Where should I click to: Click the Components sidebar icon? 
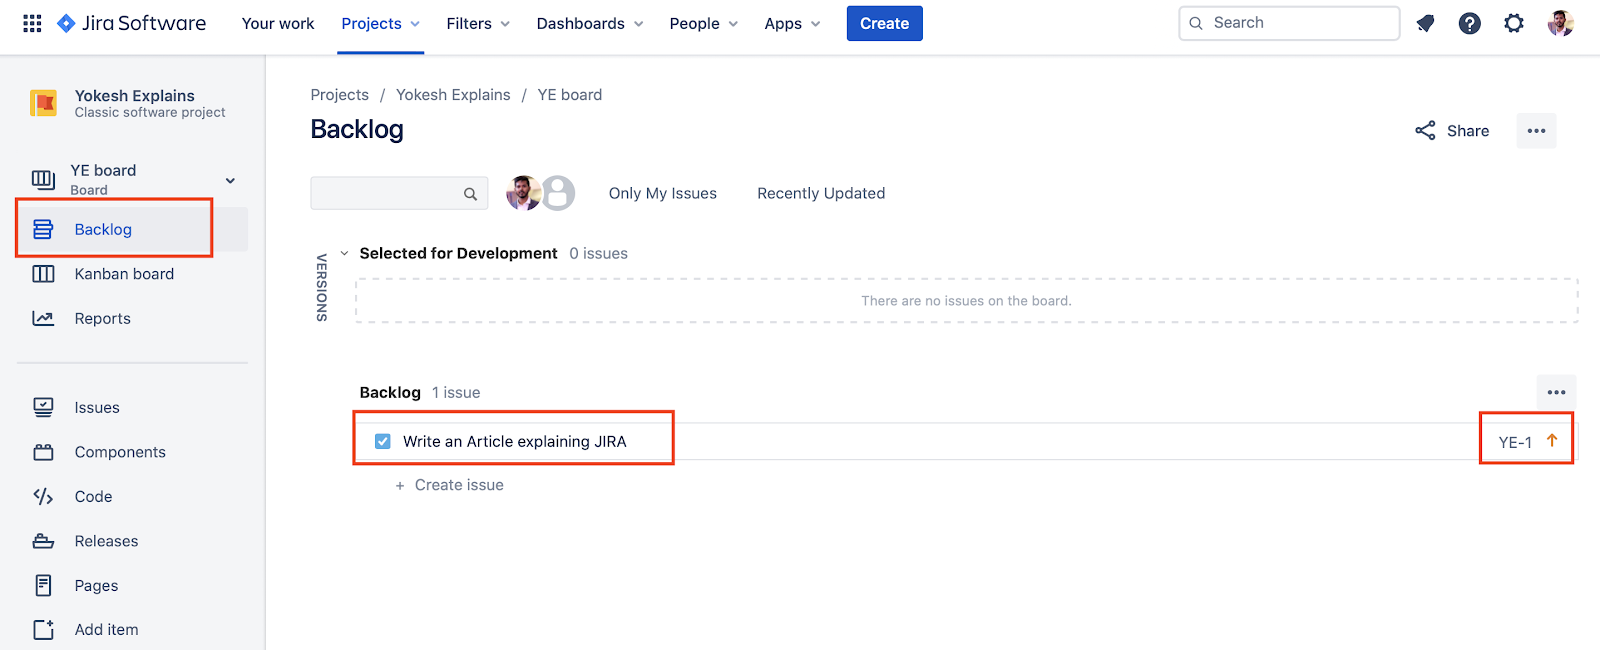point(43,452)
